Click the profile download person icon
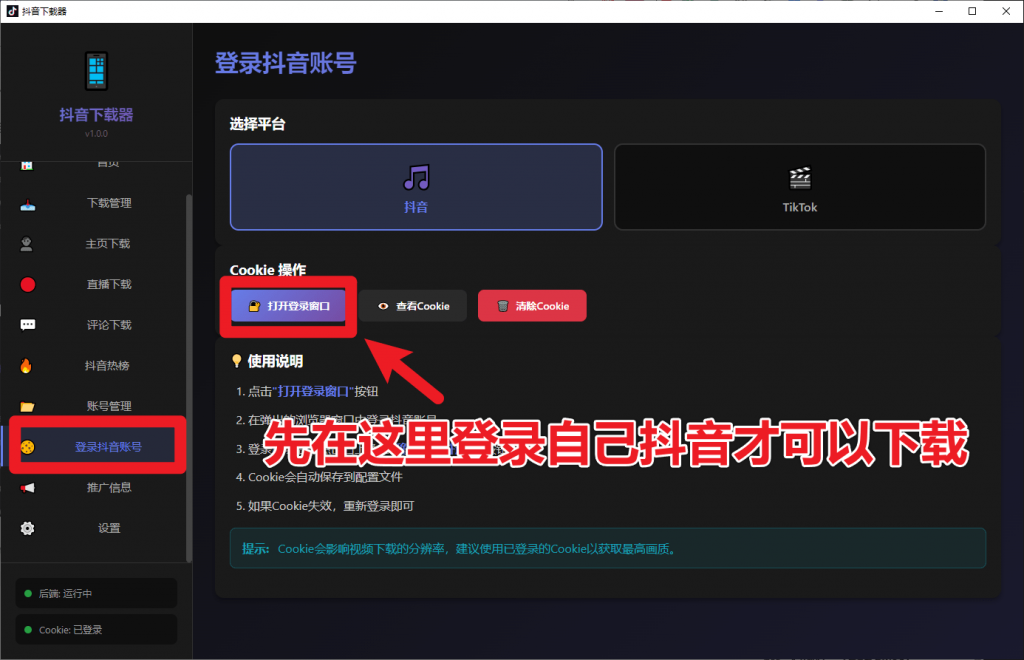Image resolution: width=1024 pixels, height=660 pixels. [27, 244]
